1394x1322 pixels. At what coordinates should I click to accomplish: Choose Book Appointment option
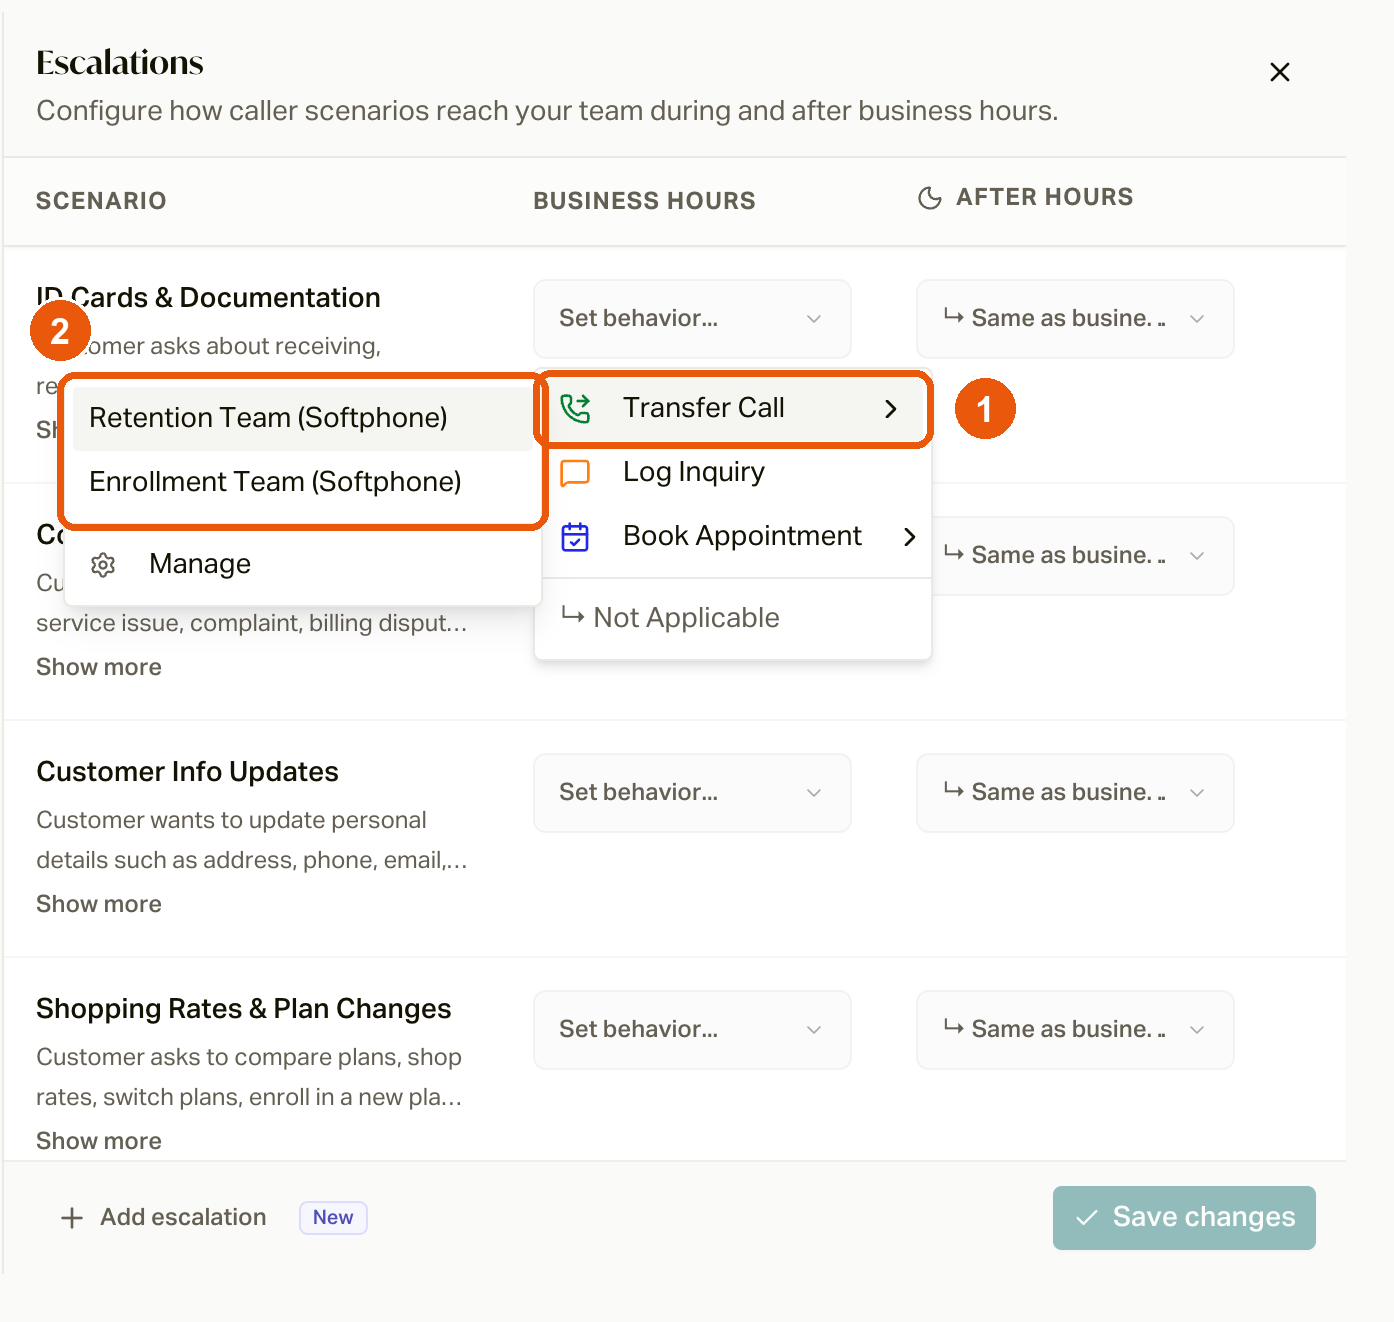733,537
